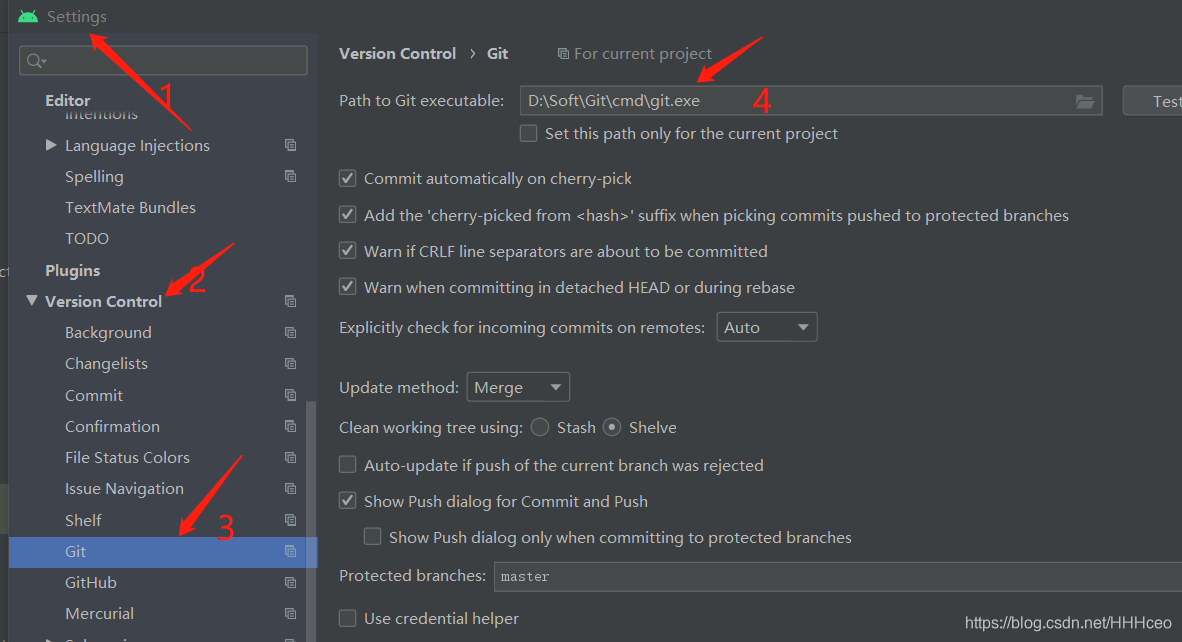This screenshot has height=642, width=1182.
Task: Collapse the Version Control tree section
Action: point(32,300)
